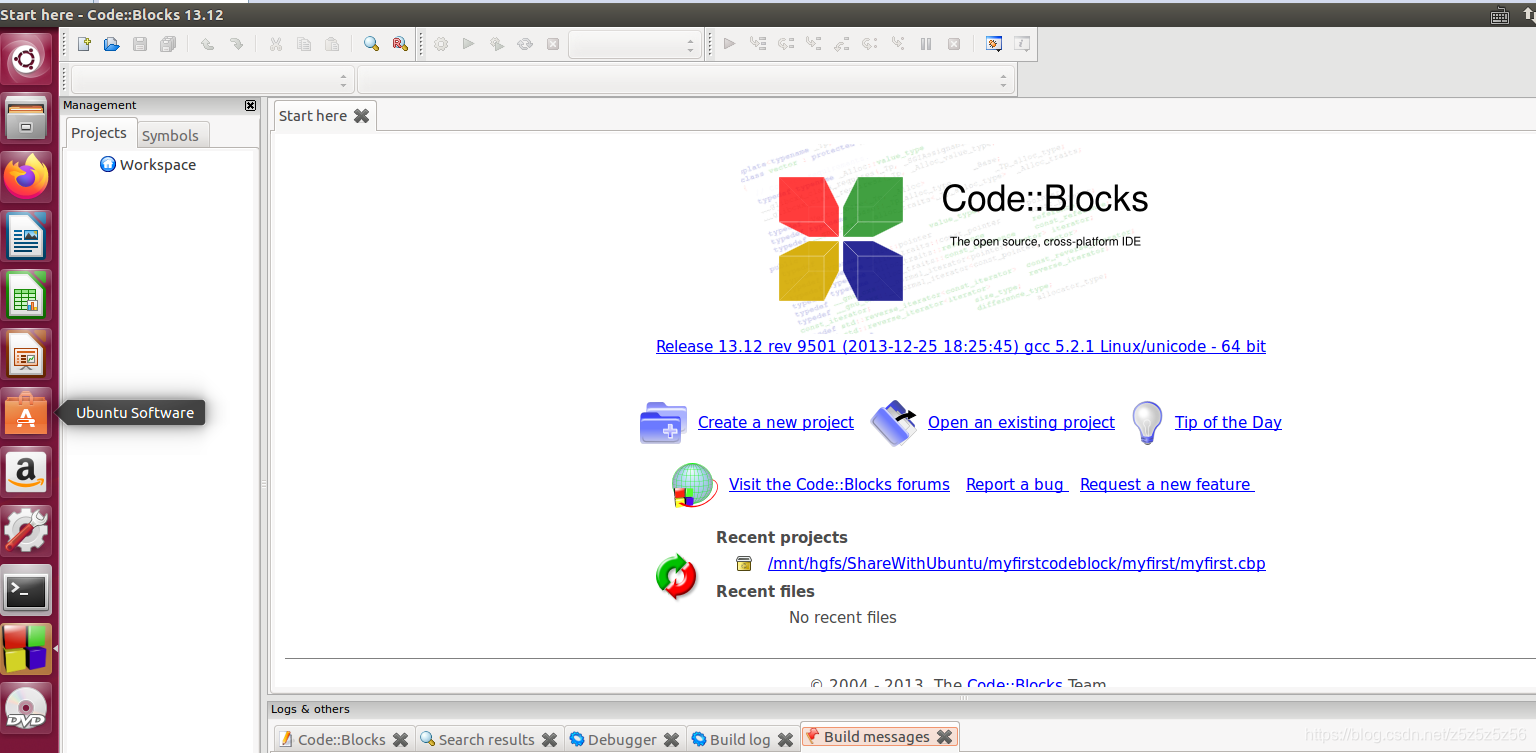This screenshot has height=753, width=1536.
Task: Switch to the Projects tab
Action: coord(99,133)
